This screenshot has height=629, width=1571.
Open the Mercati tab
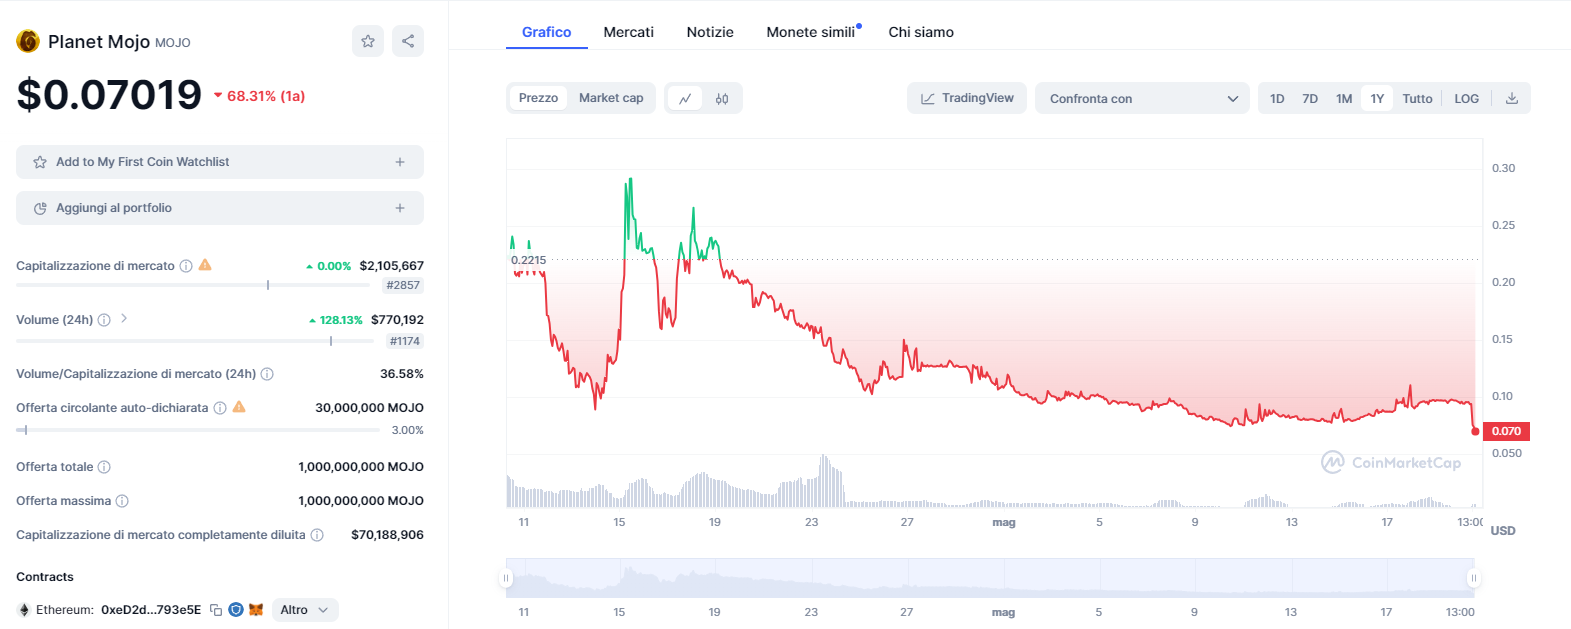(628, 32)
